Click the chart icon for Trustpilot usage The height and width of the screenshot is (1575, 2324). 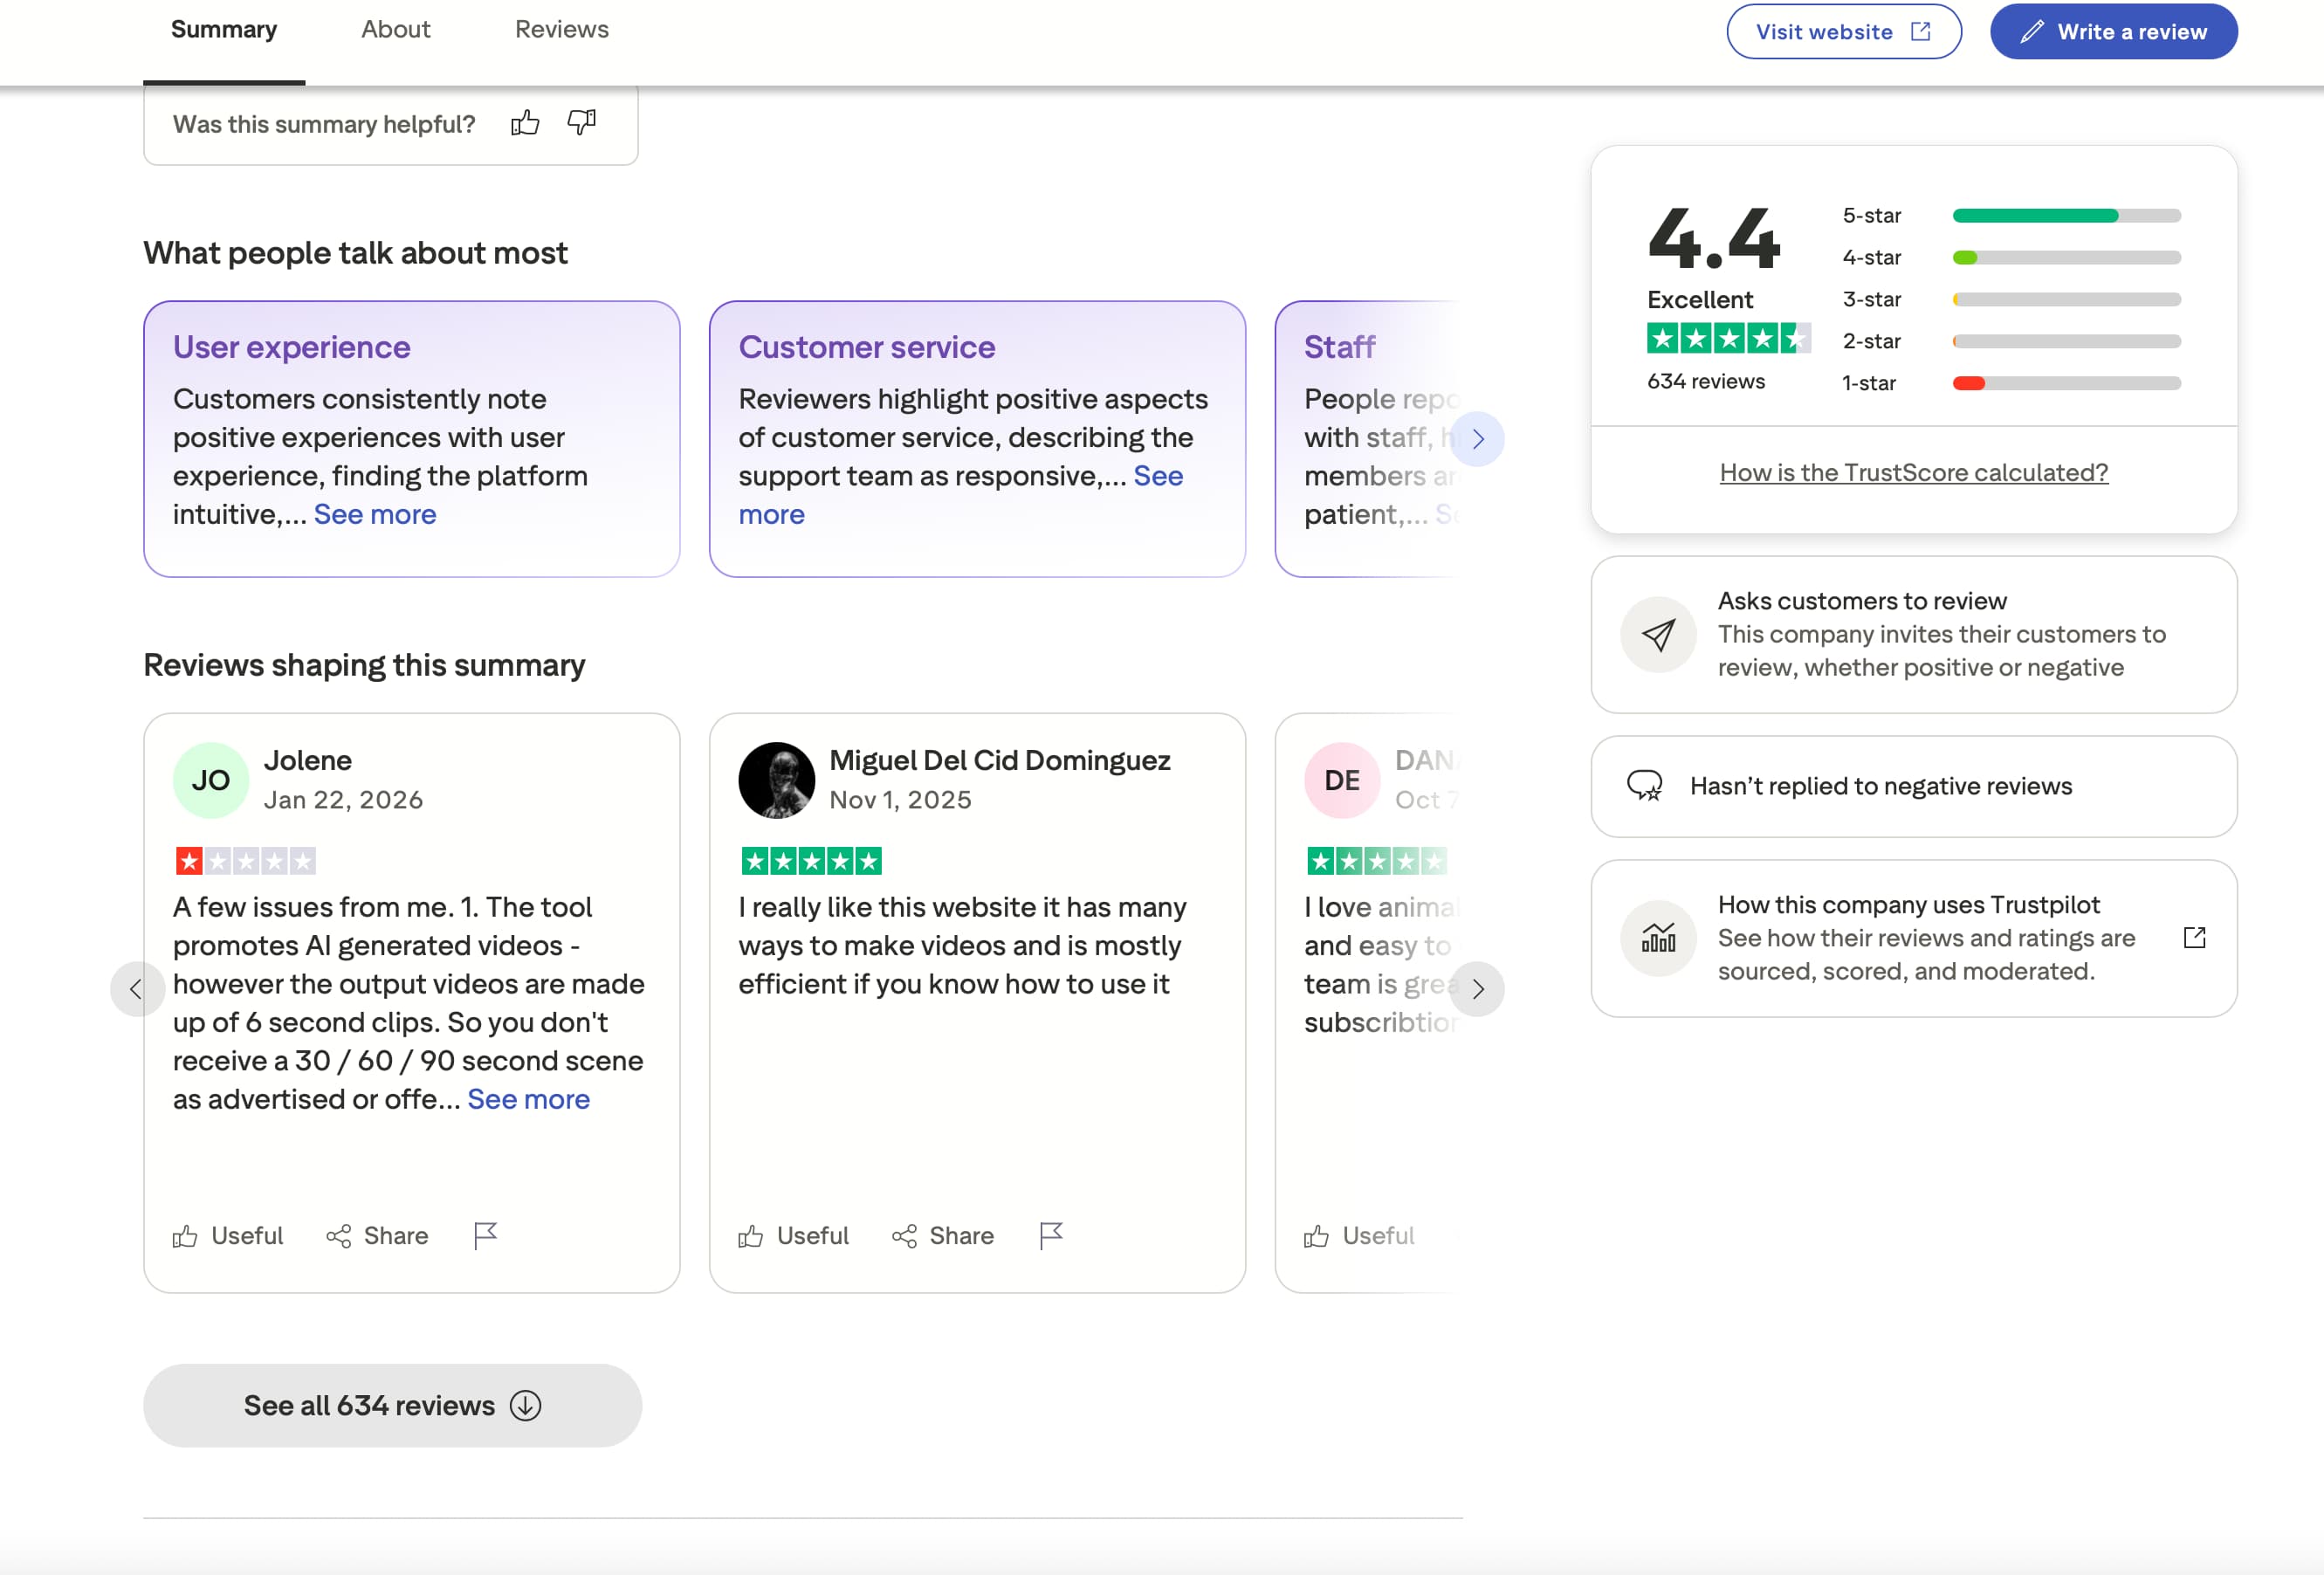pyautogui.click(x=1658, y=938)
